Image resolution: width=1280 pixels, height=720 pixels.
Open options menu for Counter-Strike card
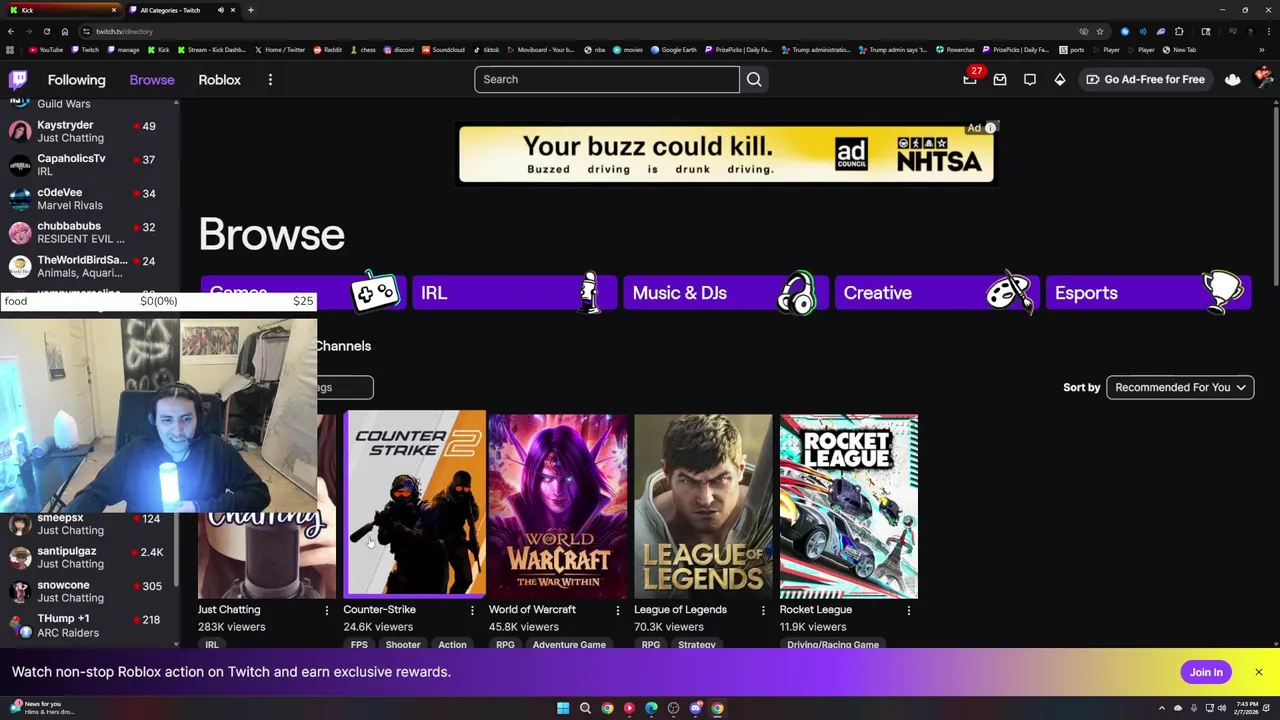[x=472, y=610]
